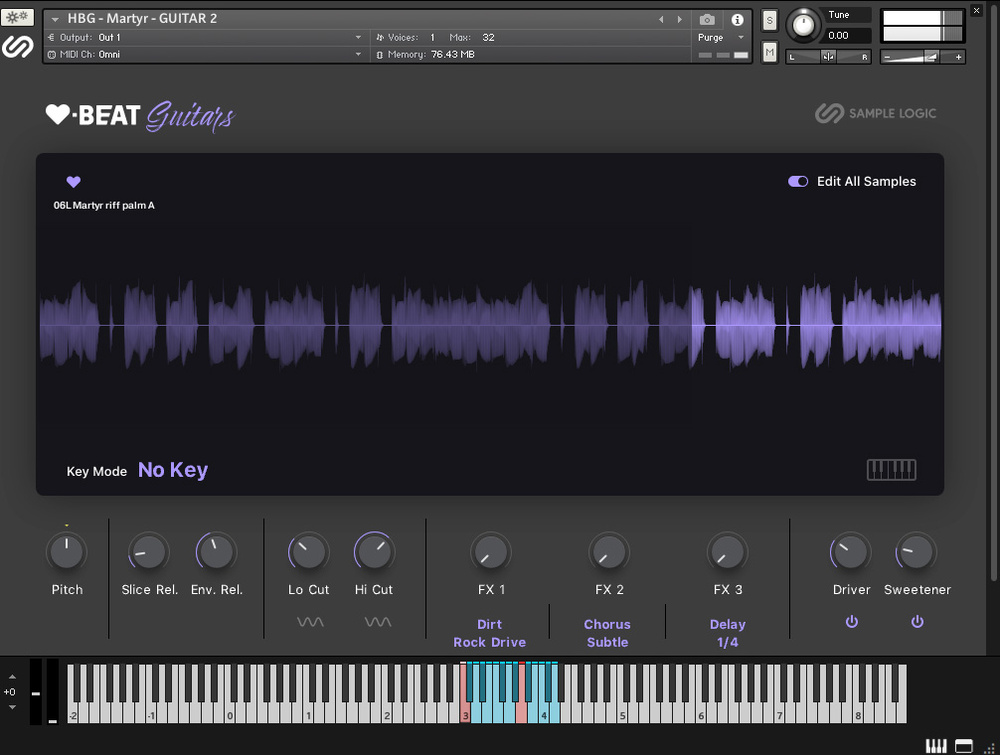Click the purple heart favorite icon
This screenshot has width=1000, height=755.
(73, 182)
